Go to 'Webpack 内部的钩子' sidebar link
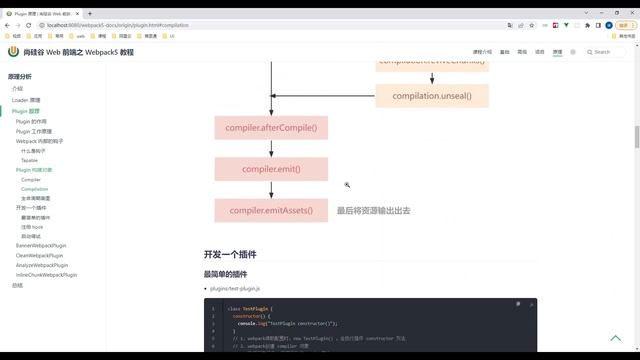 [x=40, y=141]
